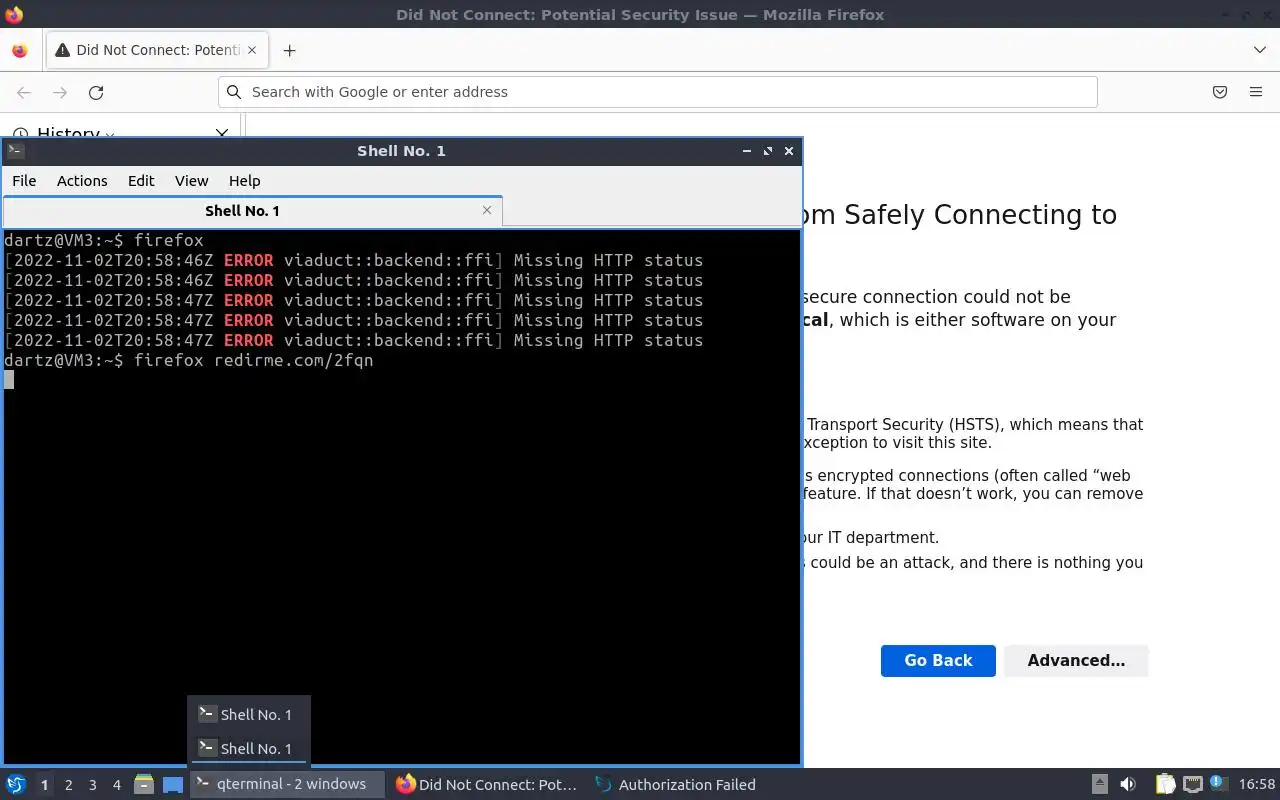The image size is (1280, 800).
Task: Choose first 'Shell No. 1' in taskbar popup
Action: [x=249, y=714]
